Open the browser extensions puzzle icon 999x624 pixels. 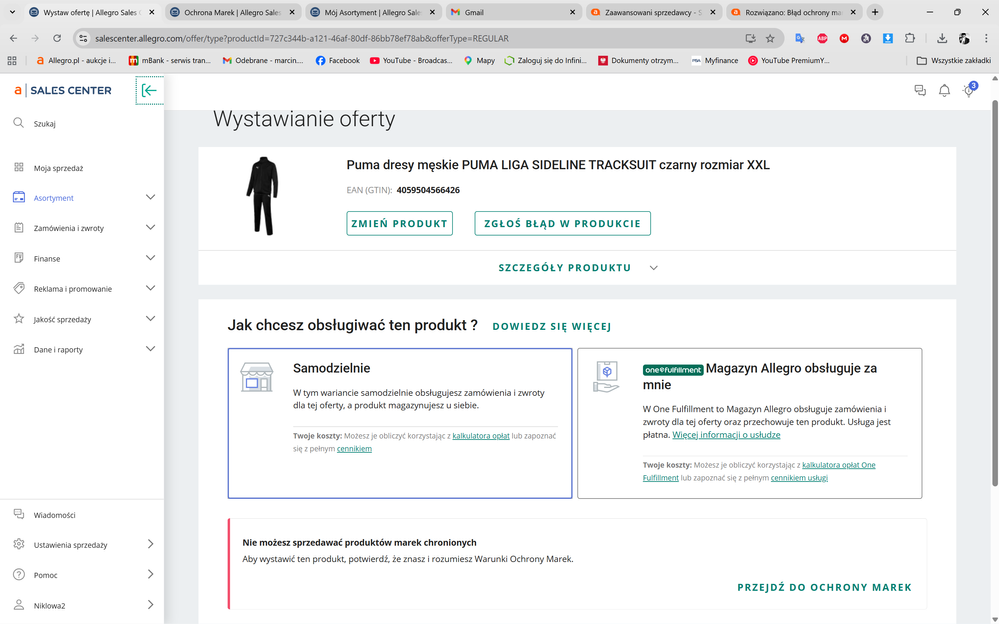[x=910, y=38]
